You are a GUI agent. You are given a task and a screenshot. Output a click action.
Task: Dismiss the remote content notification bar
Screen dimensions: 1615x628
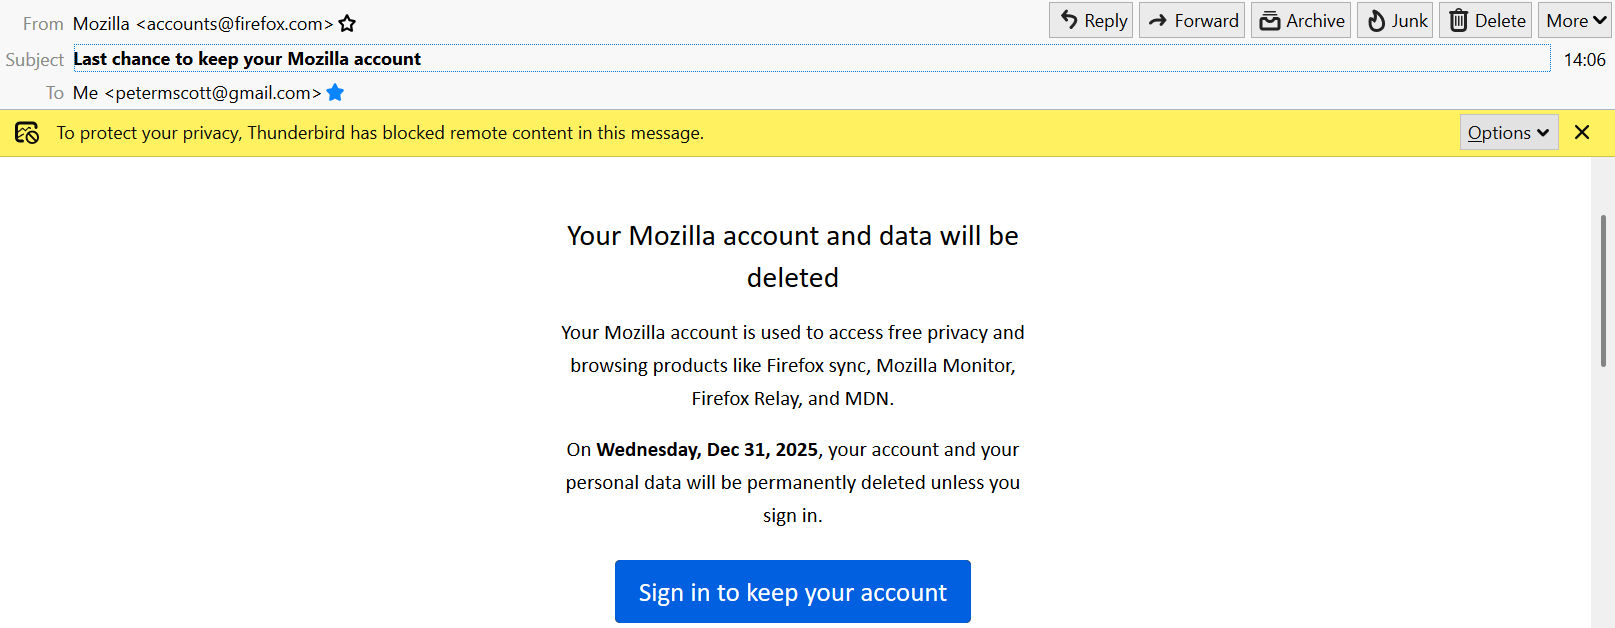tap(1582, 133)
